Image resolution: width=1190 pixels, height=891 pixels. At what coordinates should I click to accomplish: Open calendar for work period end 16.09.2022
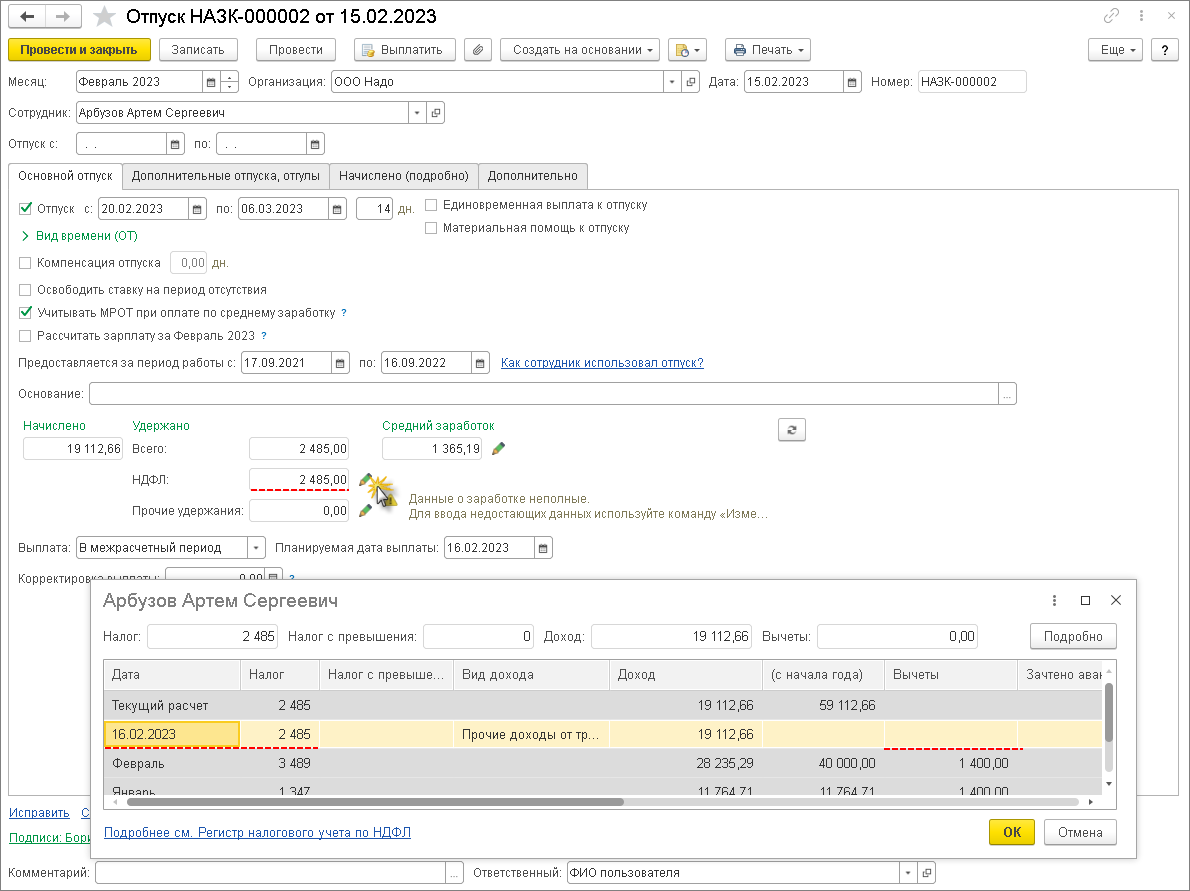click(480, 364)
